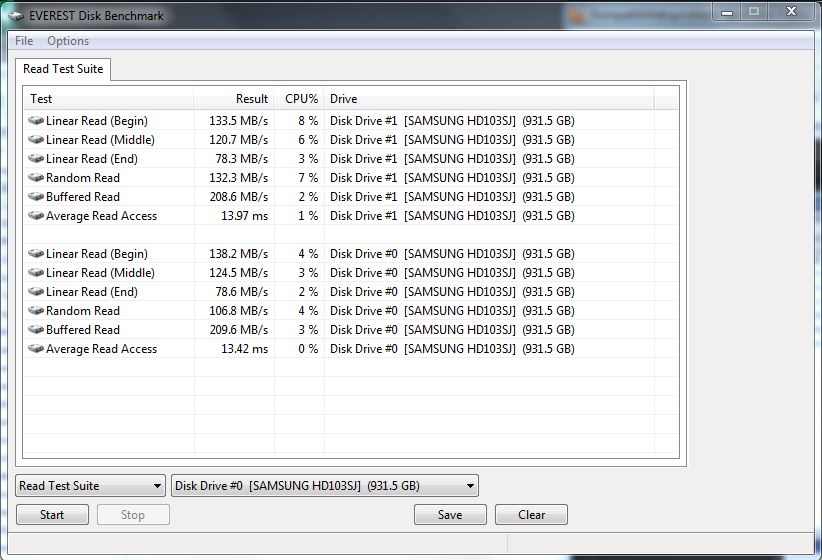Sort by the Test column header
Image resolution: width=822 pixels, height=560 pixels.
pos(109,99)
